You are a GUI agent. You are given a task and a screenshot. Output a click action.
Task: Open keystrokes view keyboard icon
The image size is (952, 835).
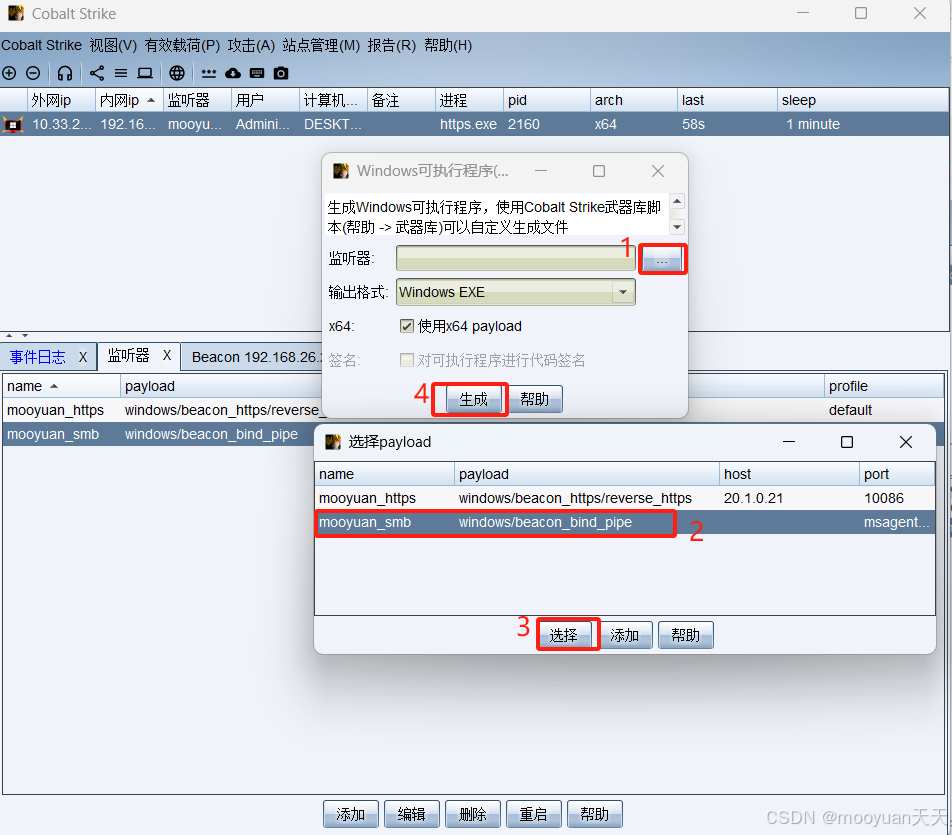click(257, 73)
